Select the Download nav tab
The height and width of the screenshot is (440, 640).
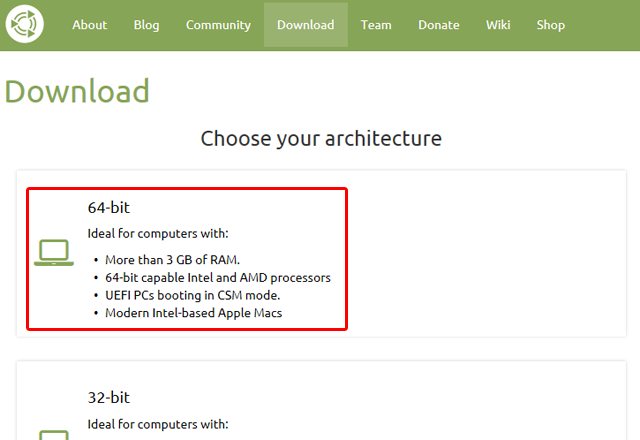[305, 25]
